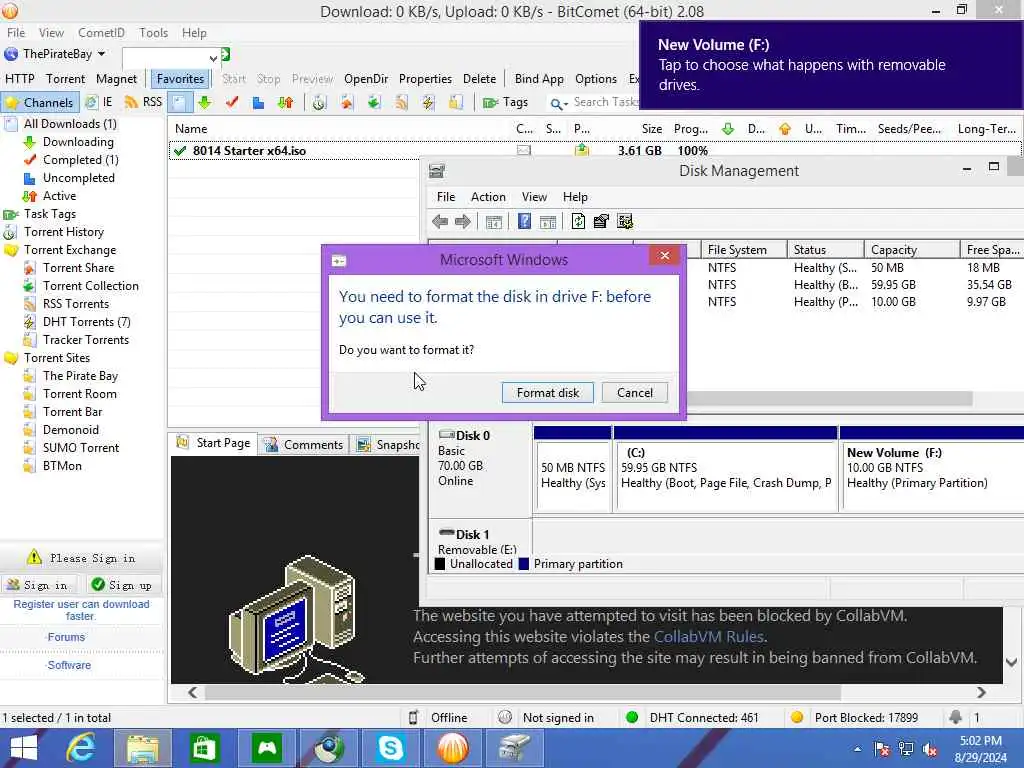Expand the address combo box dropdown arrow
Viewport: 1024px width, 768px height.
213,59
